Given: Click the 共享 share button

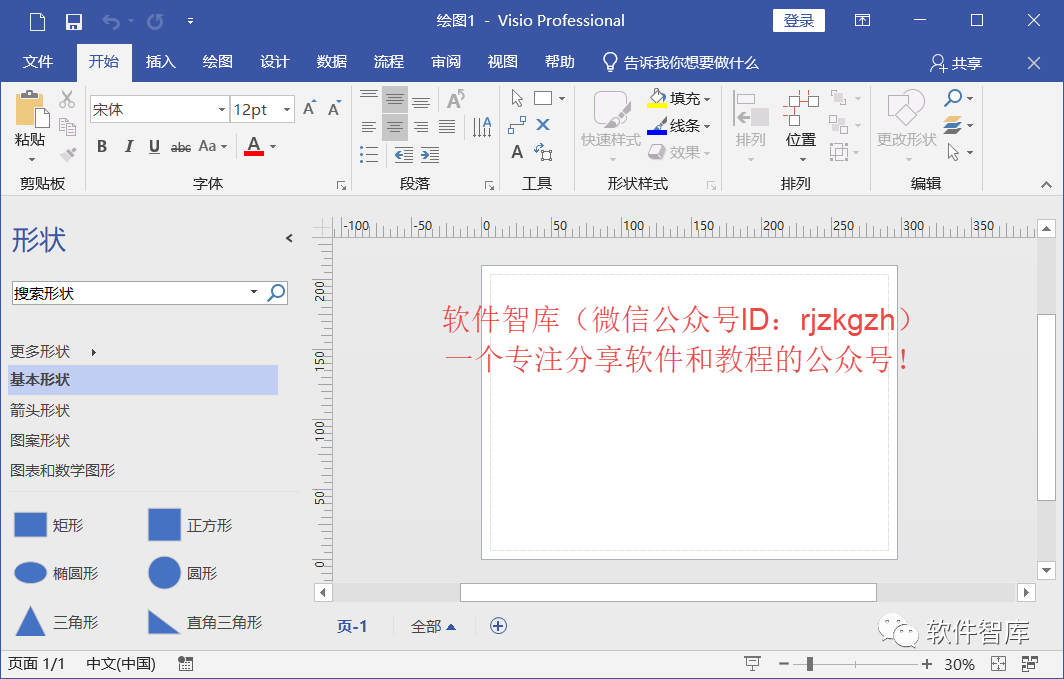Looking at the screenshot, I should pyautogui.click(x=956, y=63).
